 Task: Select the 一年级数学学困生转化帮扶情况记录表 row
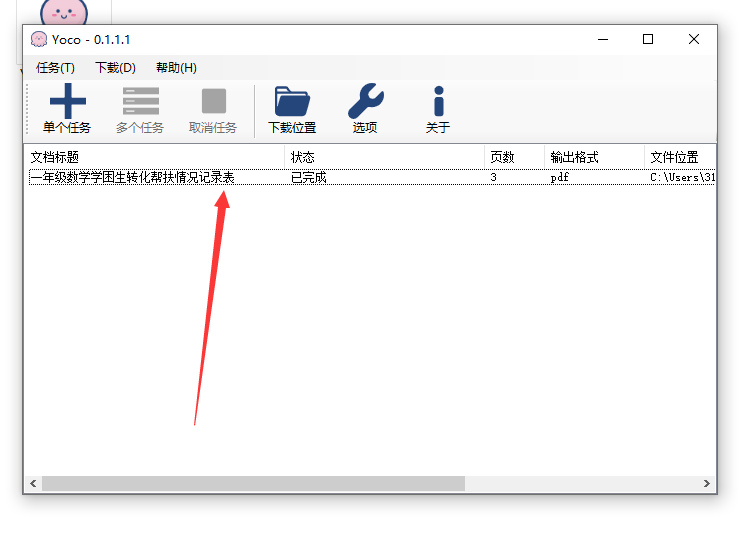point(132,178)
